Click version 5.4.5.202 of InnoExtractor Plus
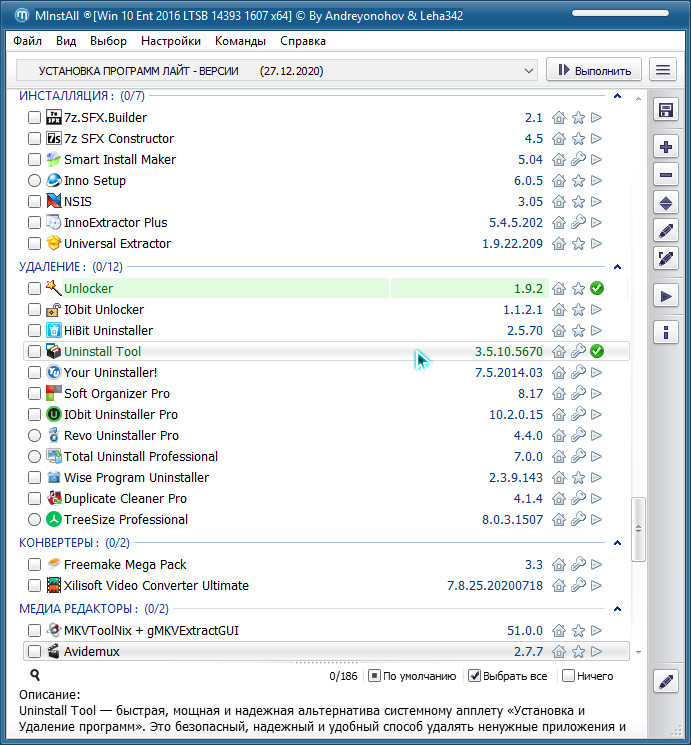The height and width of the screenshot is (745, 691). click(516, 223)
